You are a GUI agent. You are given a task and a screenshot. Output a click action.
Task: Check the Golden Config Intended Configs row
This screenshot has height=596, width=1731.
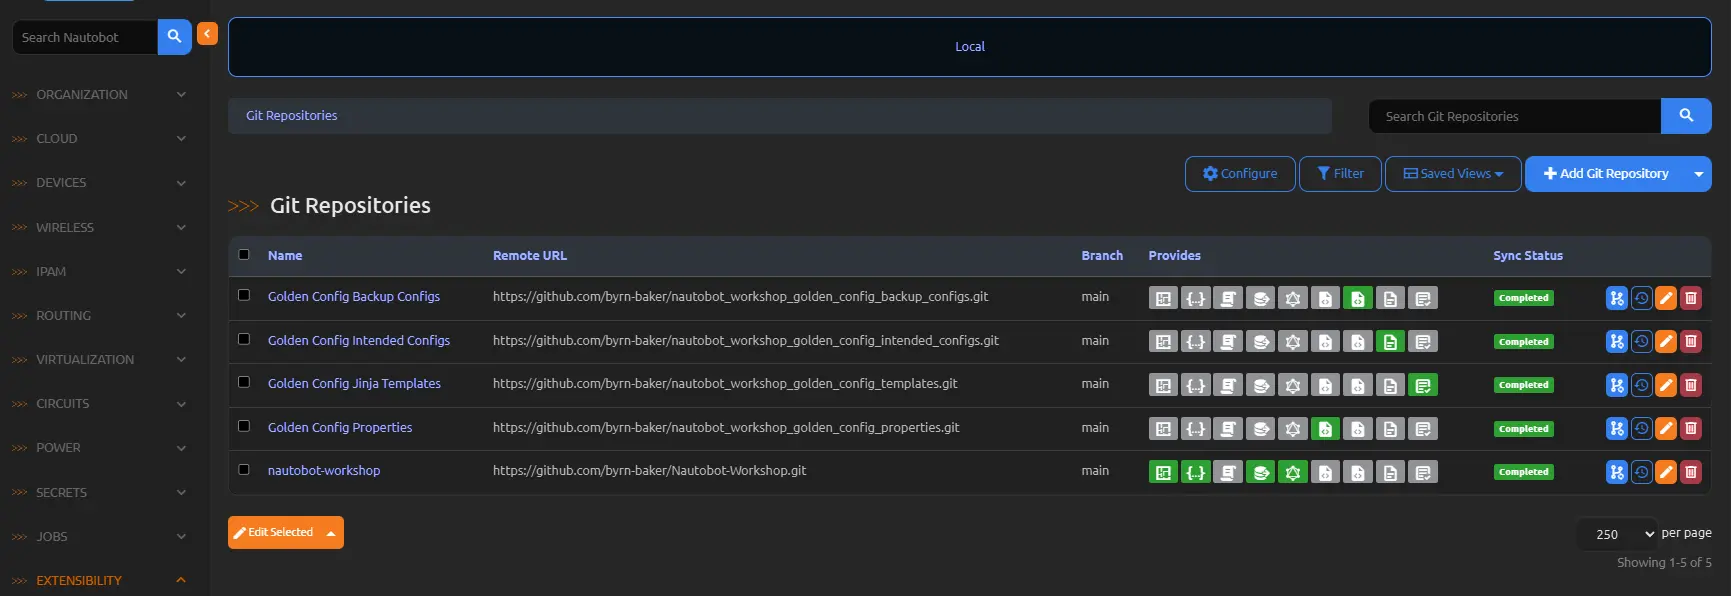[244, 339]
